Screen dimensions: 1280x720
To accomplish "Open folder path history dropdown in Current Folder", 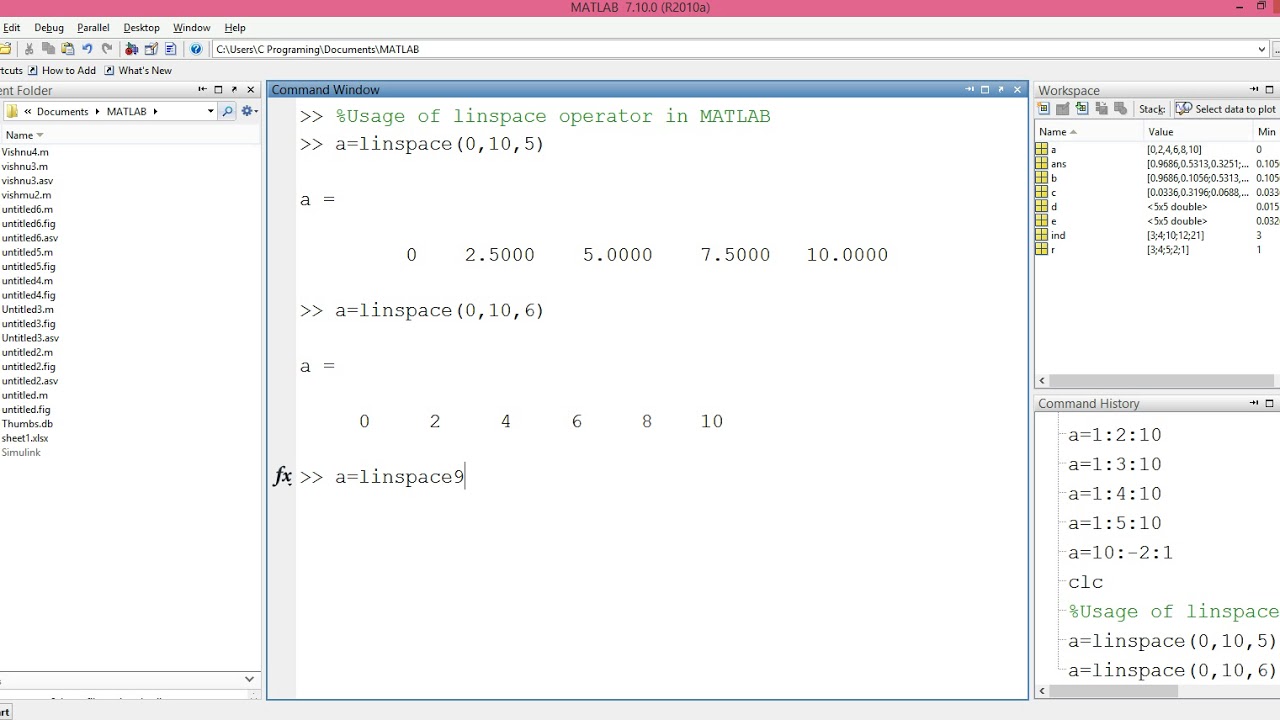I will [210, 111].
